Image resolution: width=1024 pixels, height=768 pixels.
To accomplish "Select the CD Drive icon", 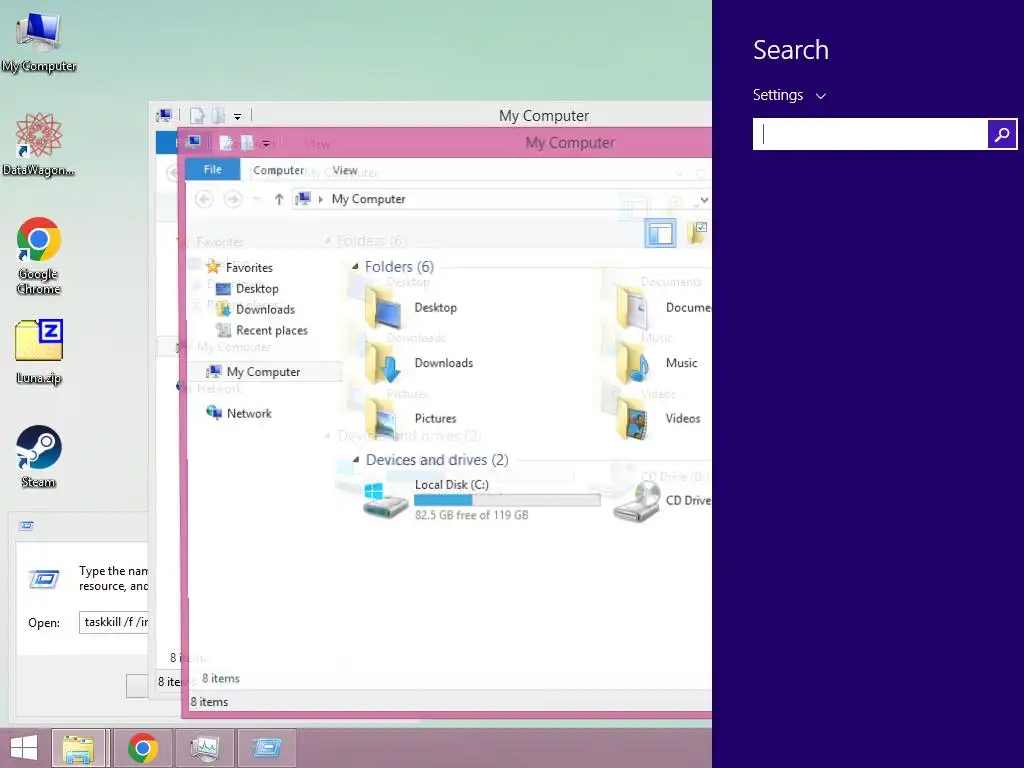I will [636, 501].
